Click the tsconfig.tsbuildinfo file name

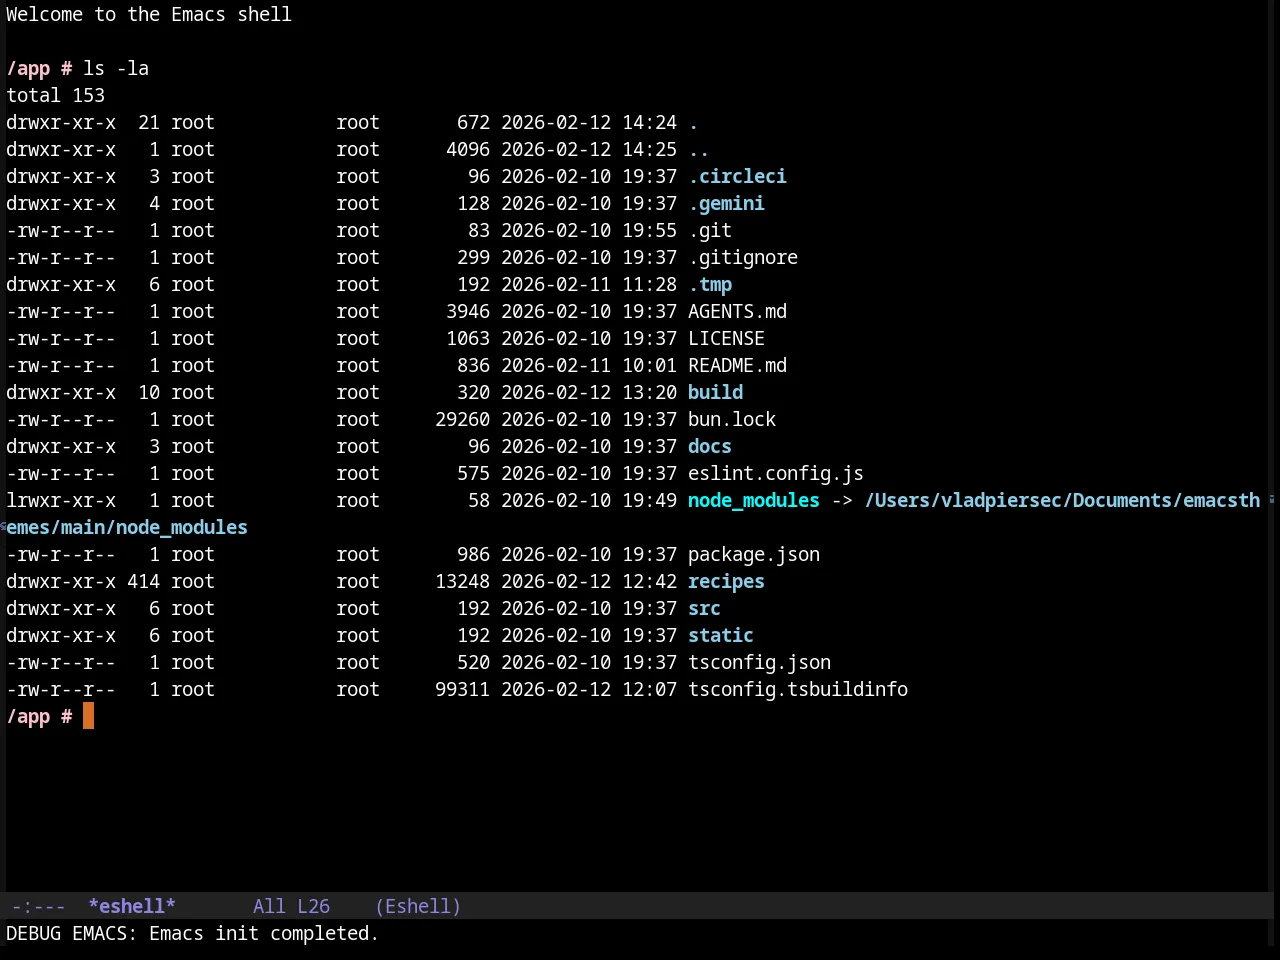click(798, 690)
